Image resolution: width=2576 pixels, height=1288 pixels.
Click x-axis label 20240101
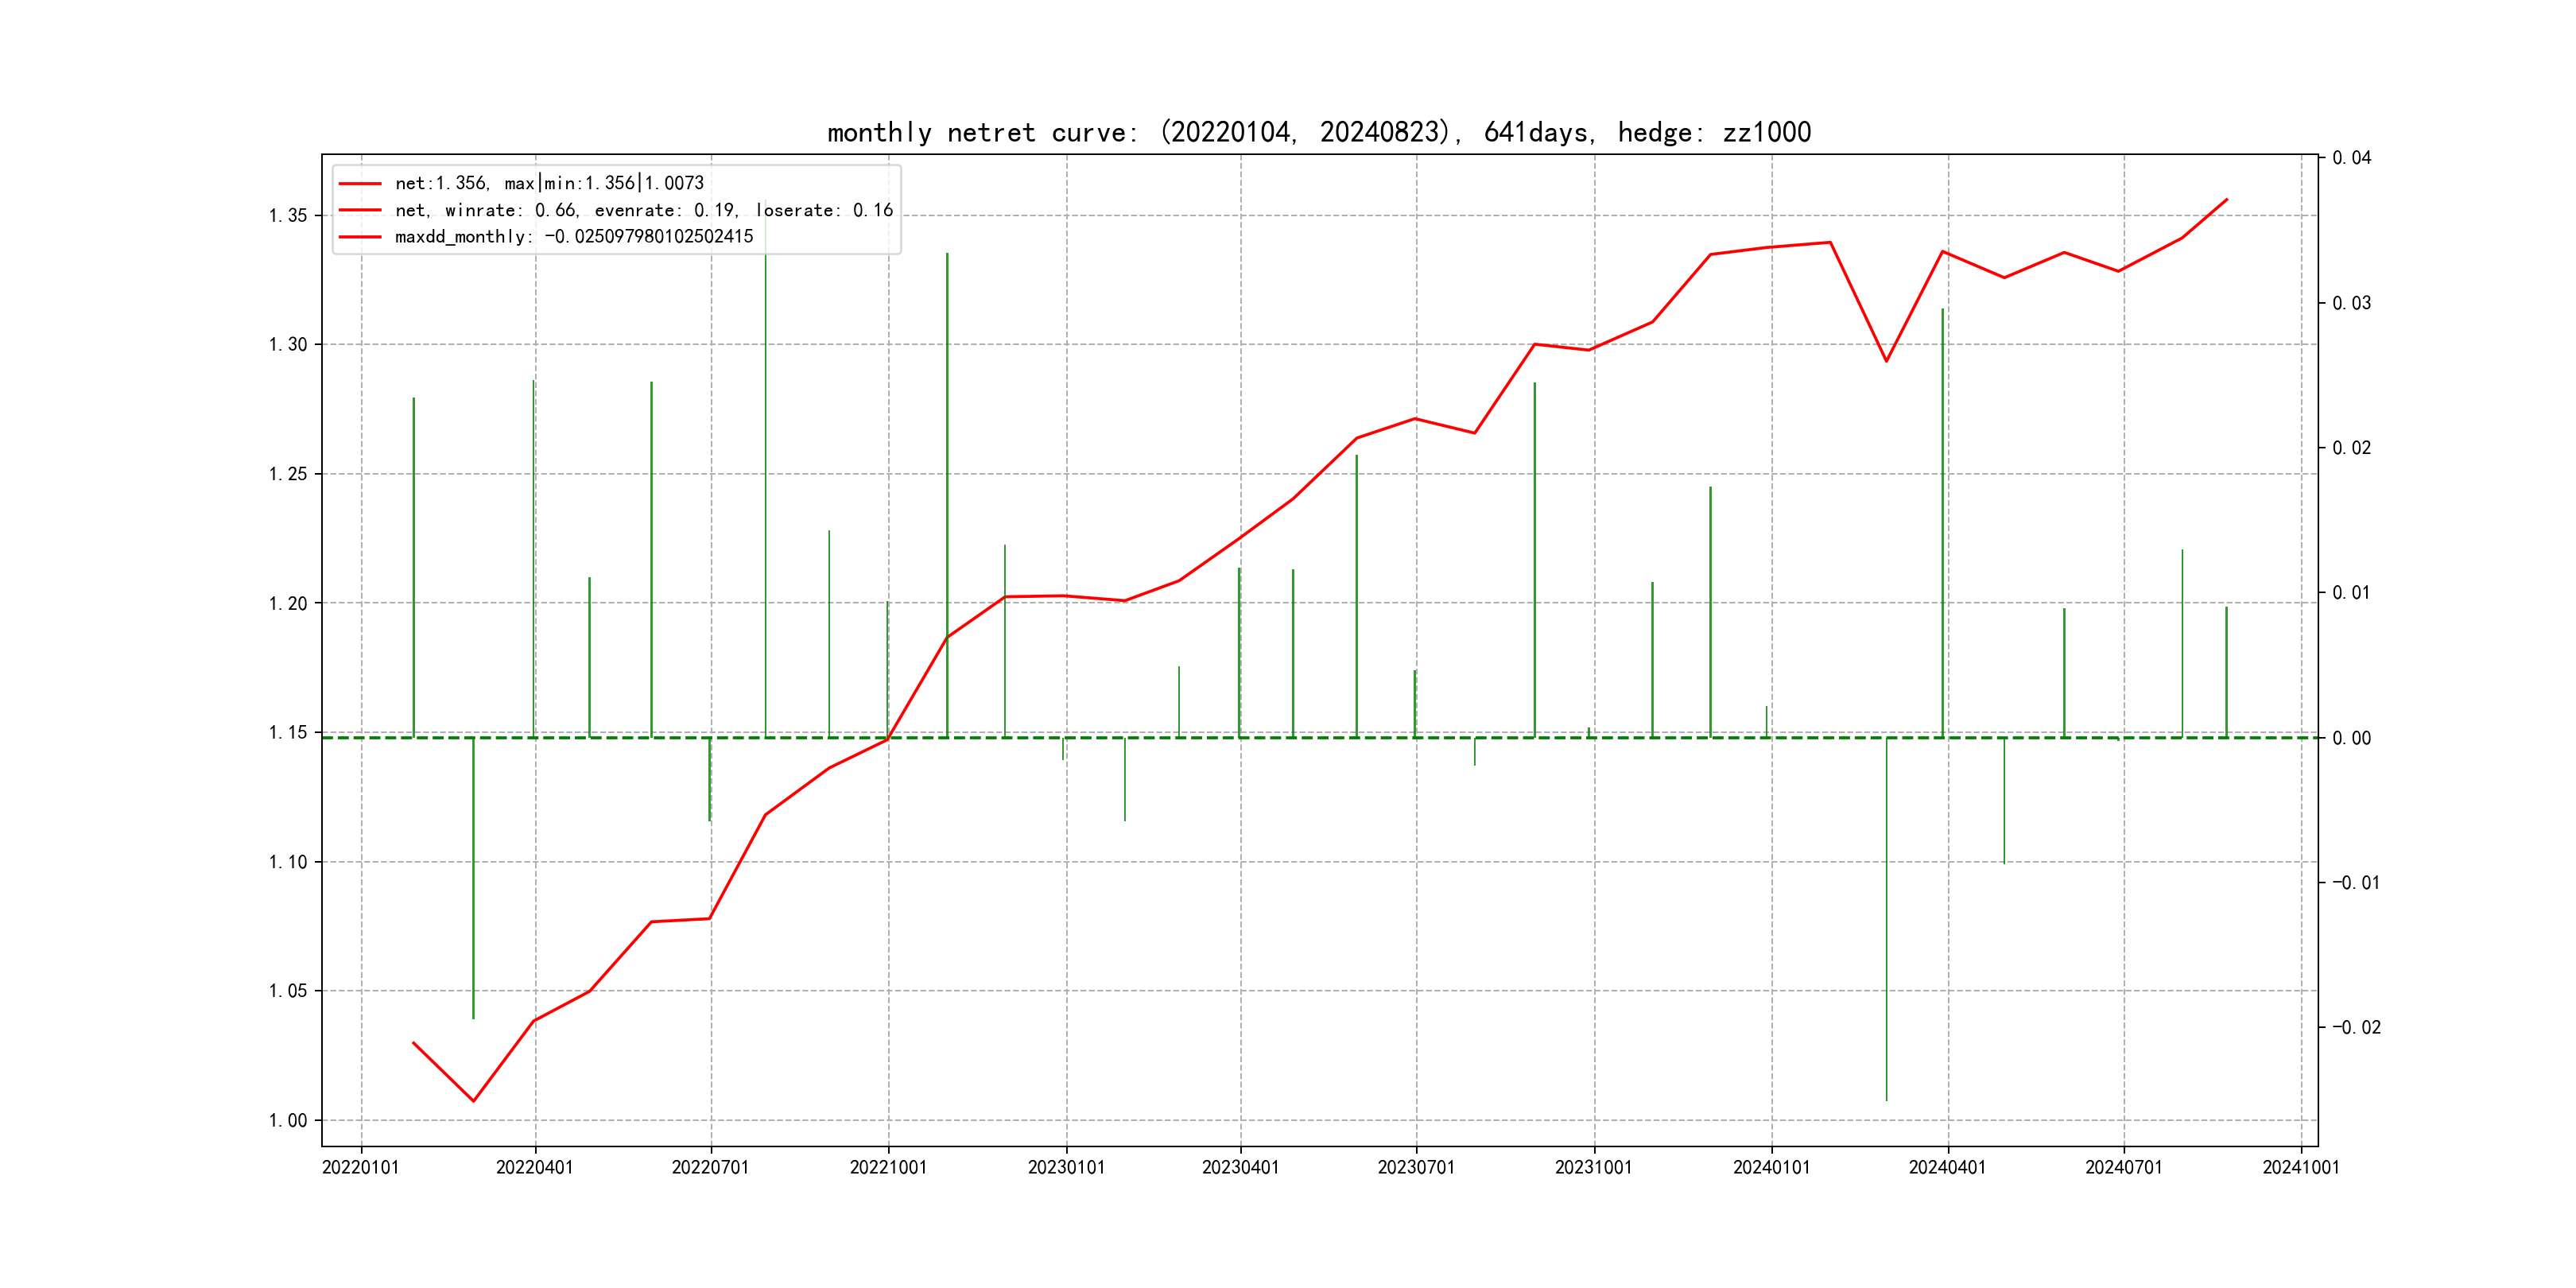click(x=1771, y=1168)
